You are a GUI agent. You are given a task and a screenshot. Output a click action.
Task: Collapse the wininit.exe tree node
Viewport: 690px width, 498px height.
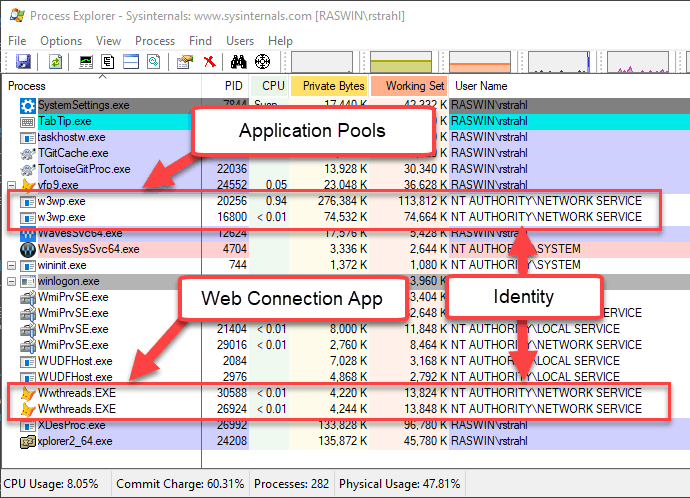point(12,265)
